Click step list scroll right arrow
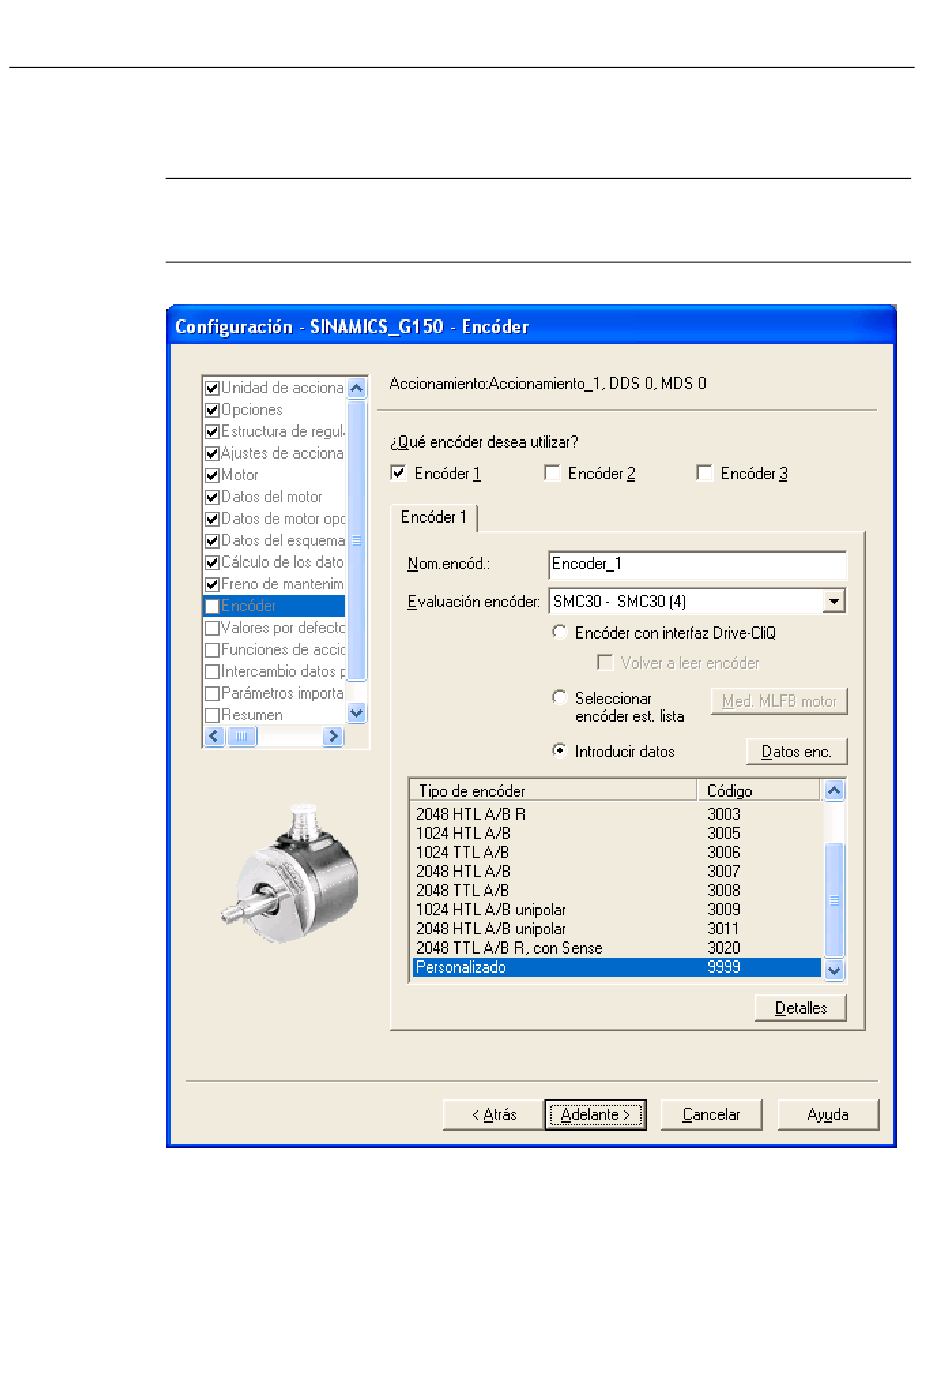 click(x=334, y=736)
